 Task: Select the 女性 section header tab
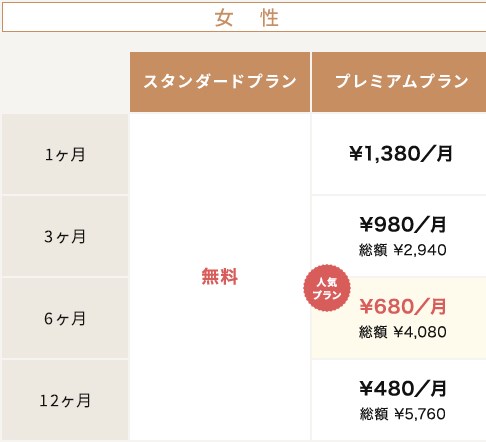tap(244, 17)
